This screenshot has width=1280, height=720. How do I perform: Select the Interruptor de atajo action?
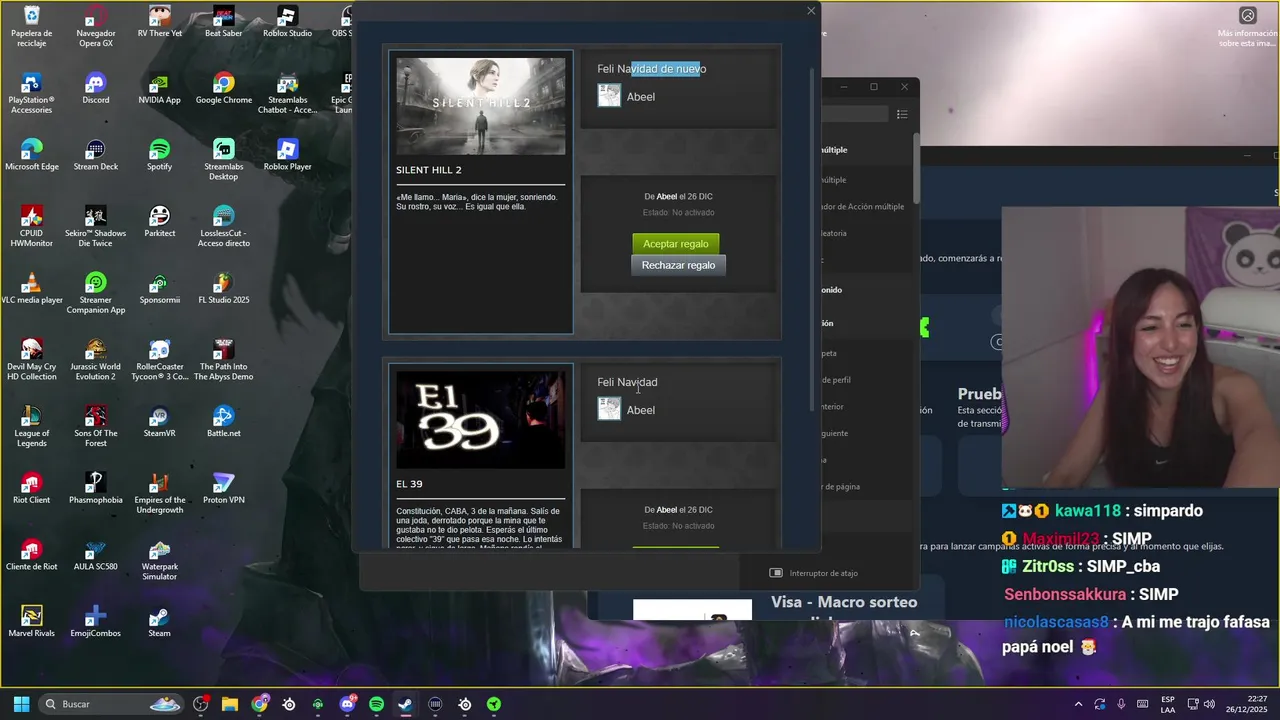(814, 573)
